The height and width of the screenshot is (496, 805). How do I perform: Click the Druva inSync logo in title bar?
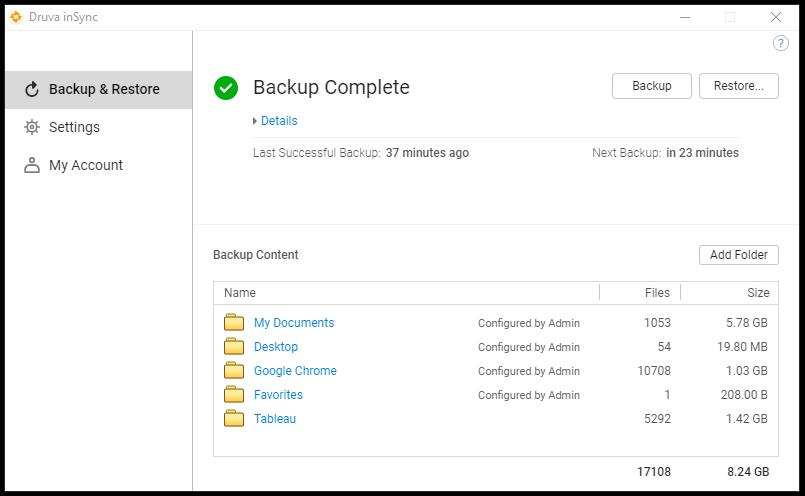(15, 17)
